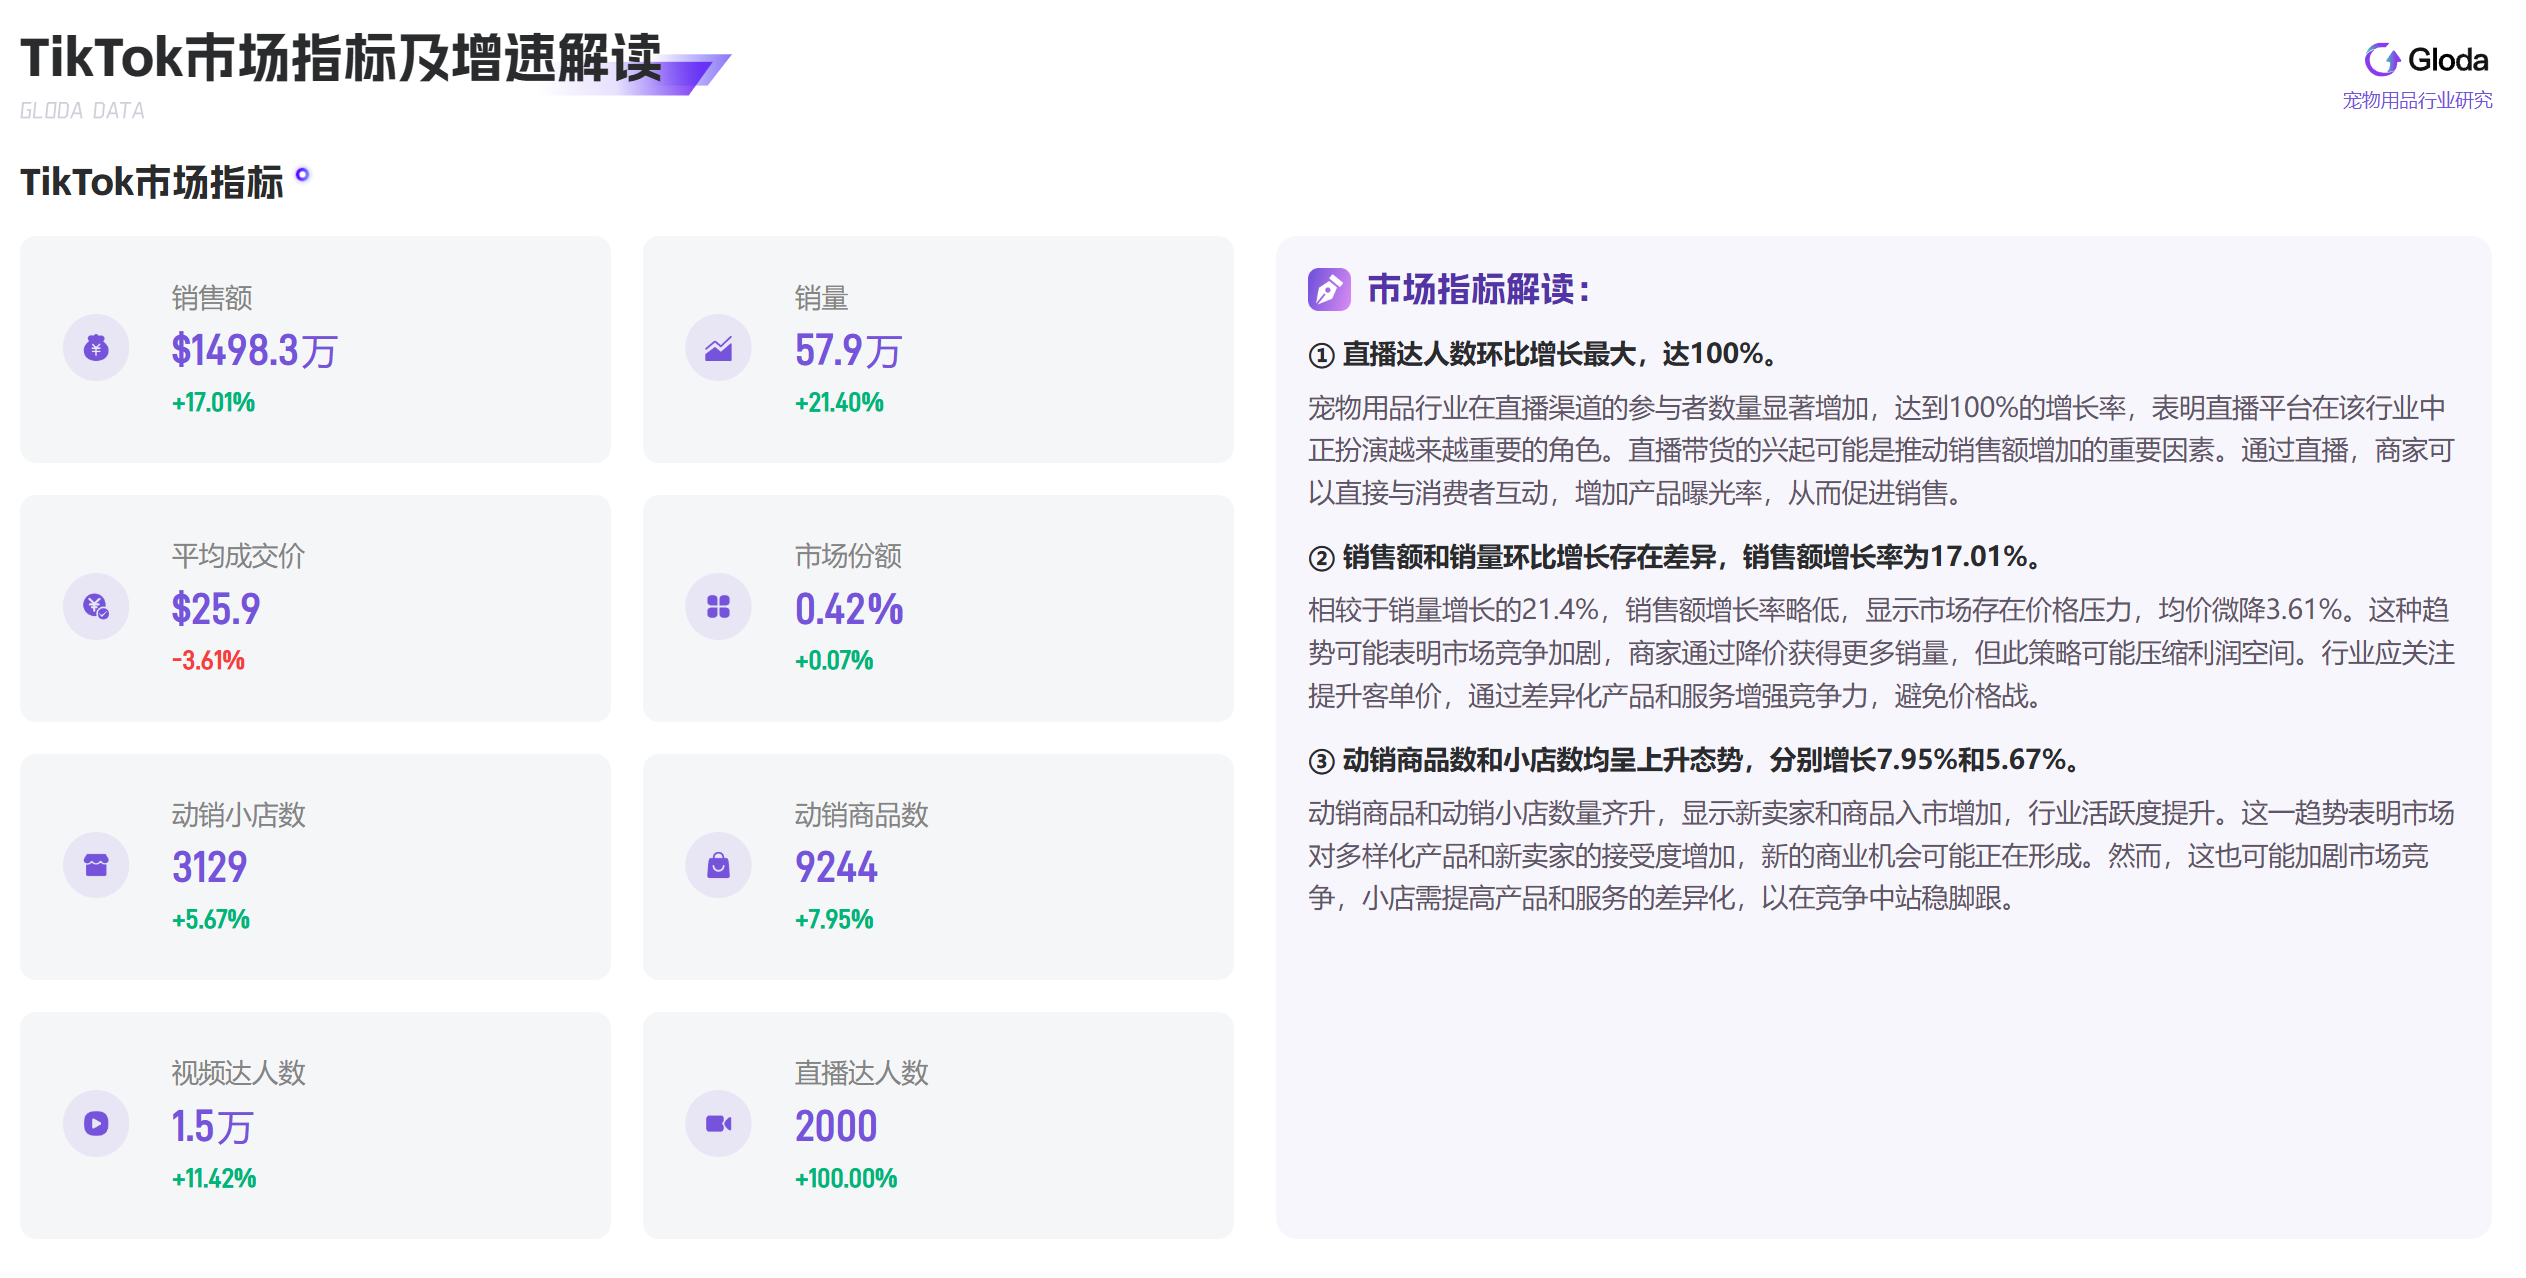The image size is (2526, 1278).
Task: Click the 动销商品数 shopping bag icon
Action: tap(718, 865)
